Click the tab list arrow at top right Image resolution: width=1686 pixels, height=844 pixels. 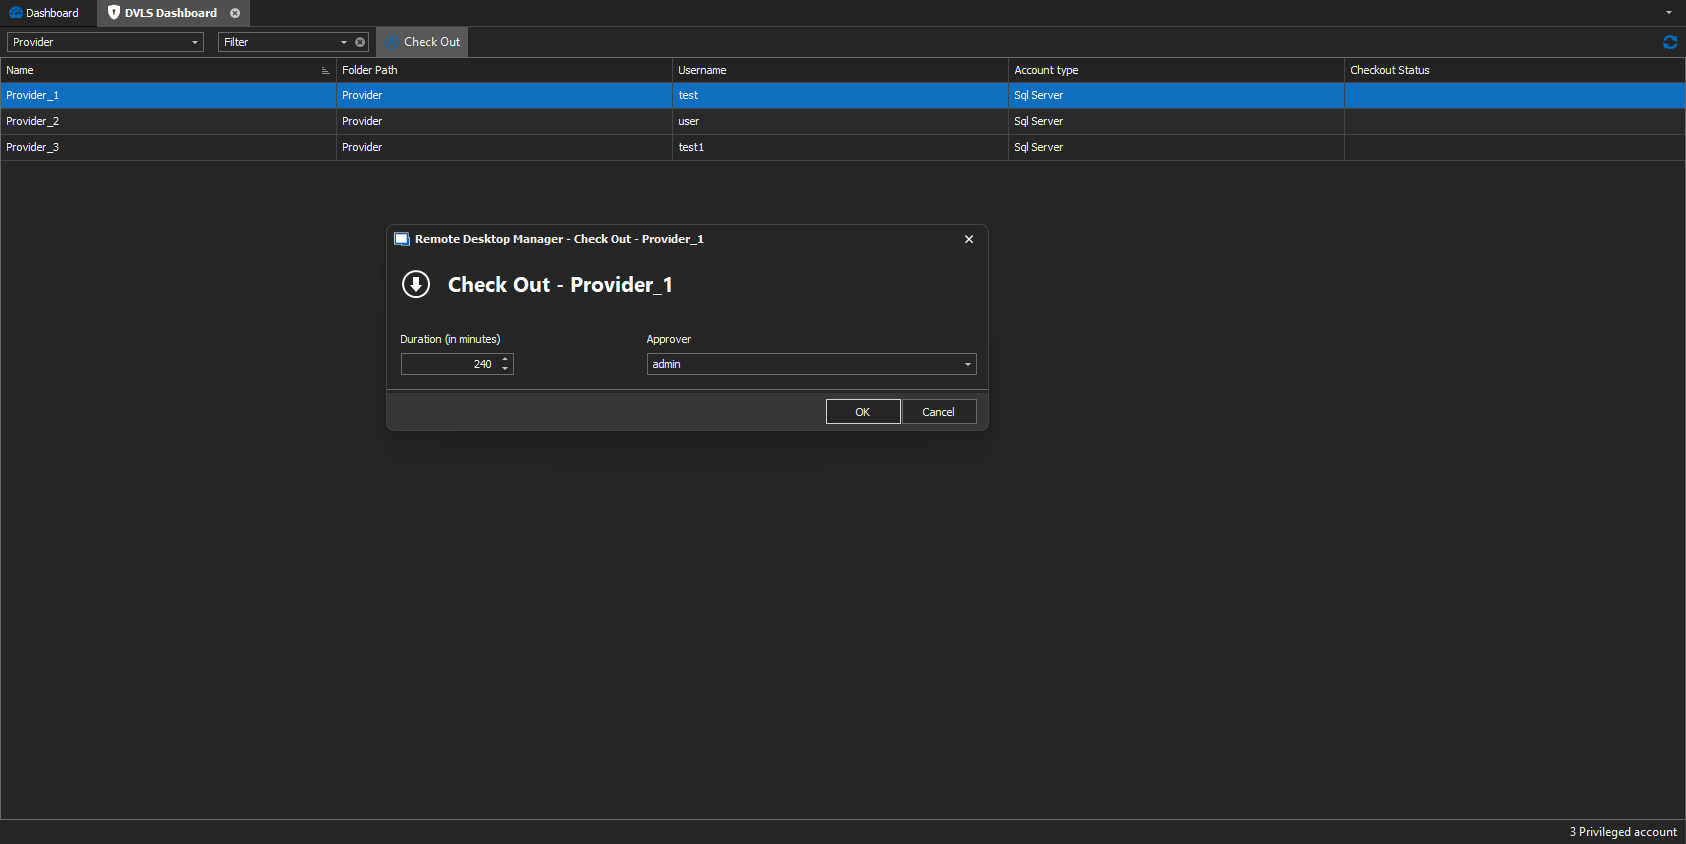pyautogui.click(x=1668, y=13)
